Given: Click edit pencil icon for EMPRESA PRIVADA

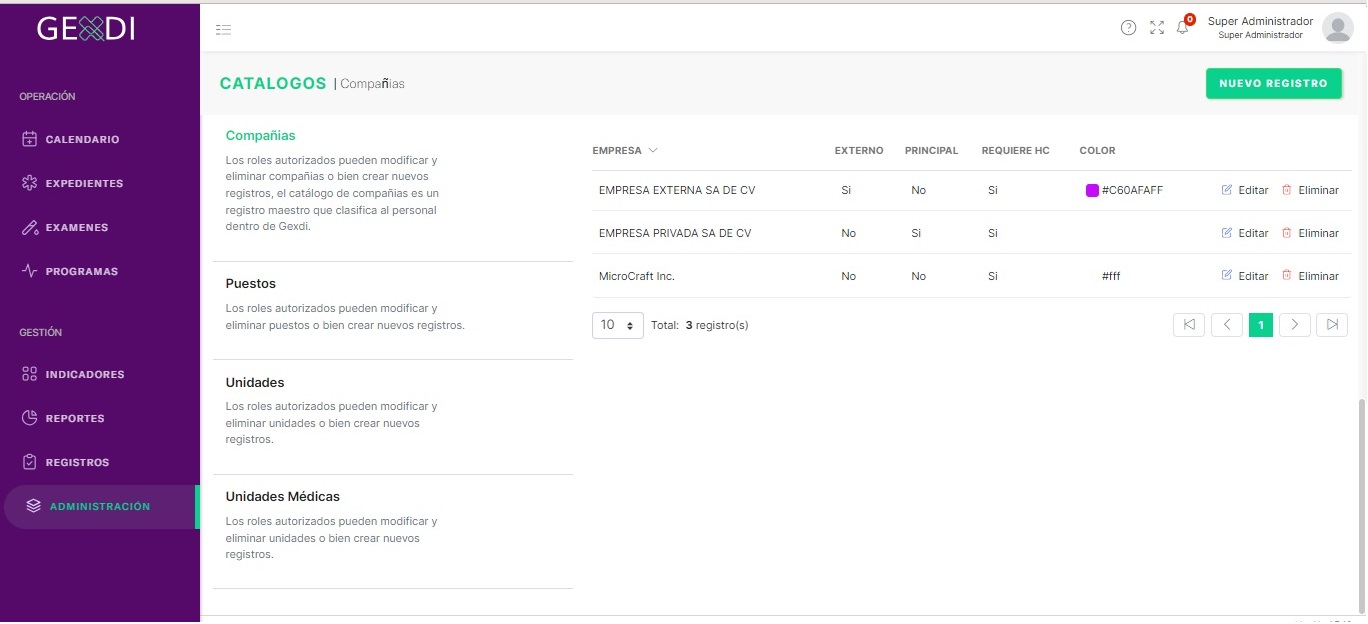Looking at the screenshot, I should click(x=1227, y=233).
